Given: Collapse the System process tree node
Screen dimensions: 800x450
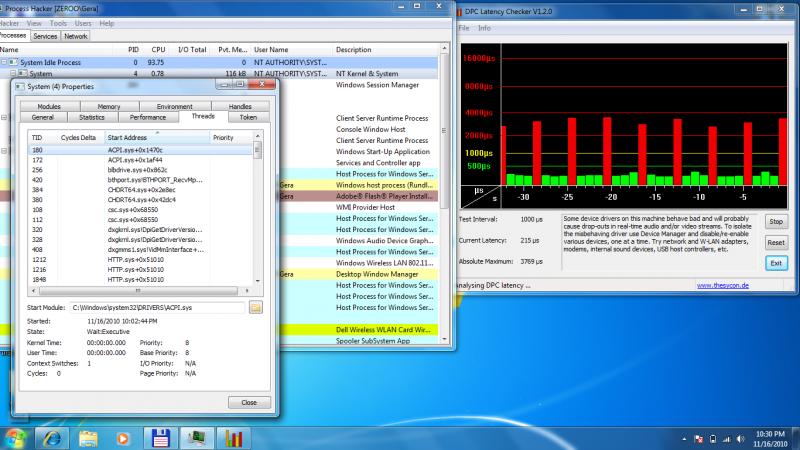Looking at the screenshot, I should pos(14,73).
